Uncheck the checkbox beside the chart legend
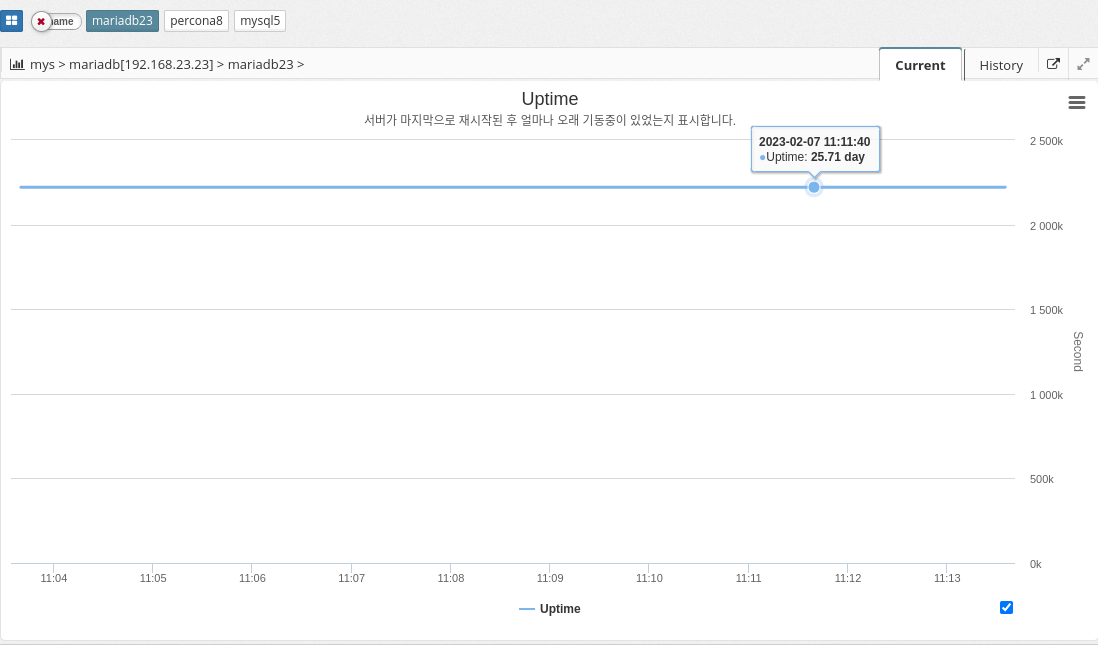1098x645 pixels. pos(1006,607)
